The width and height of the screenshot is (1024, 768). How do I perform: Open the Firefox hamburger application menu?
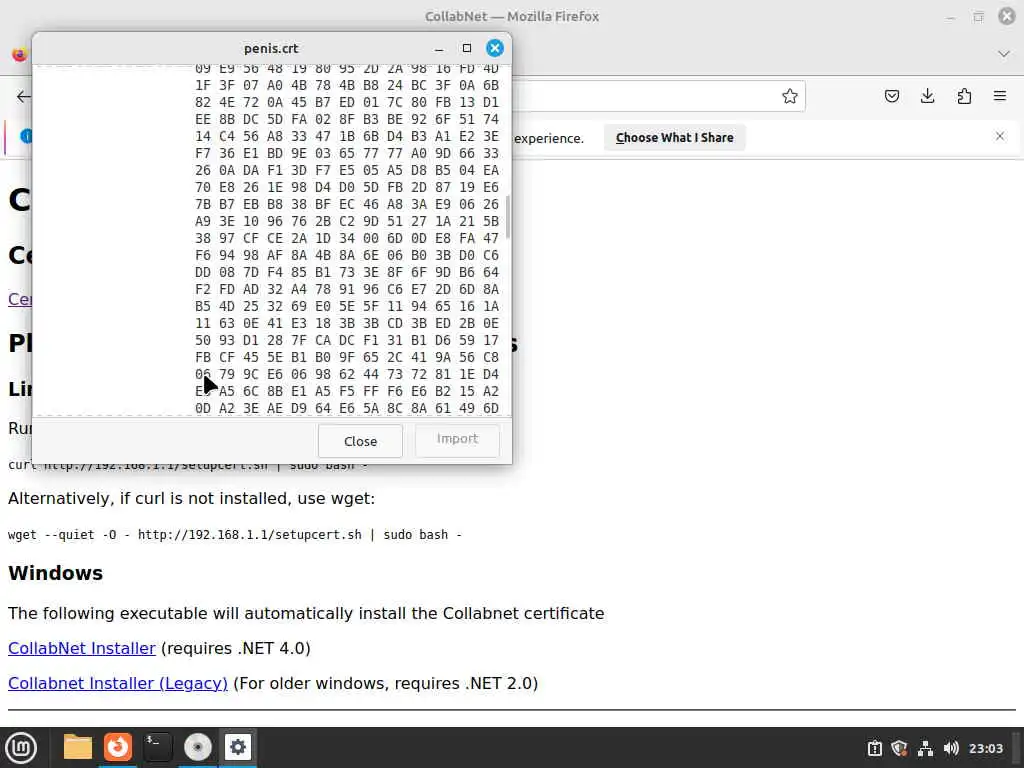pyautogui.click(x=1000, y=97)
